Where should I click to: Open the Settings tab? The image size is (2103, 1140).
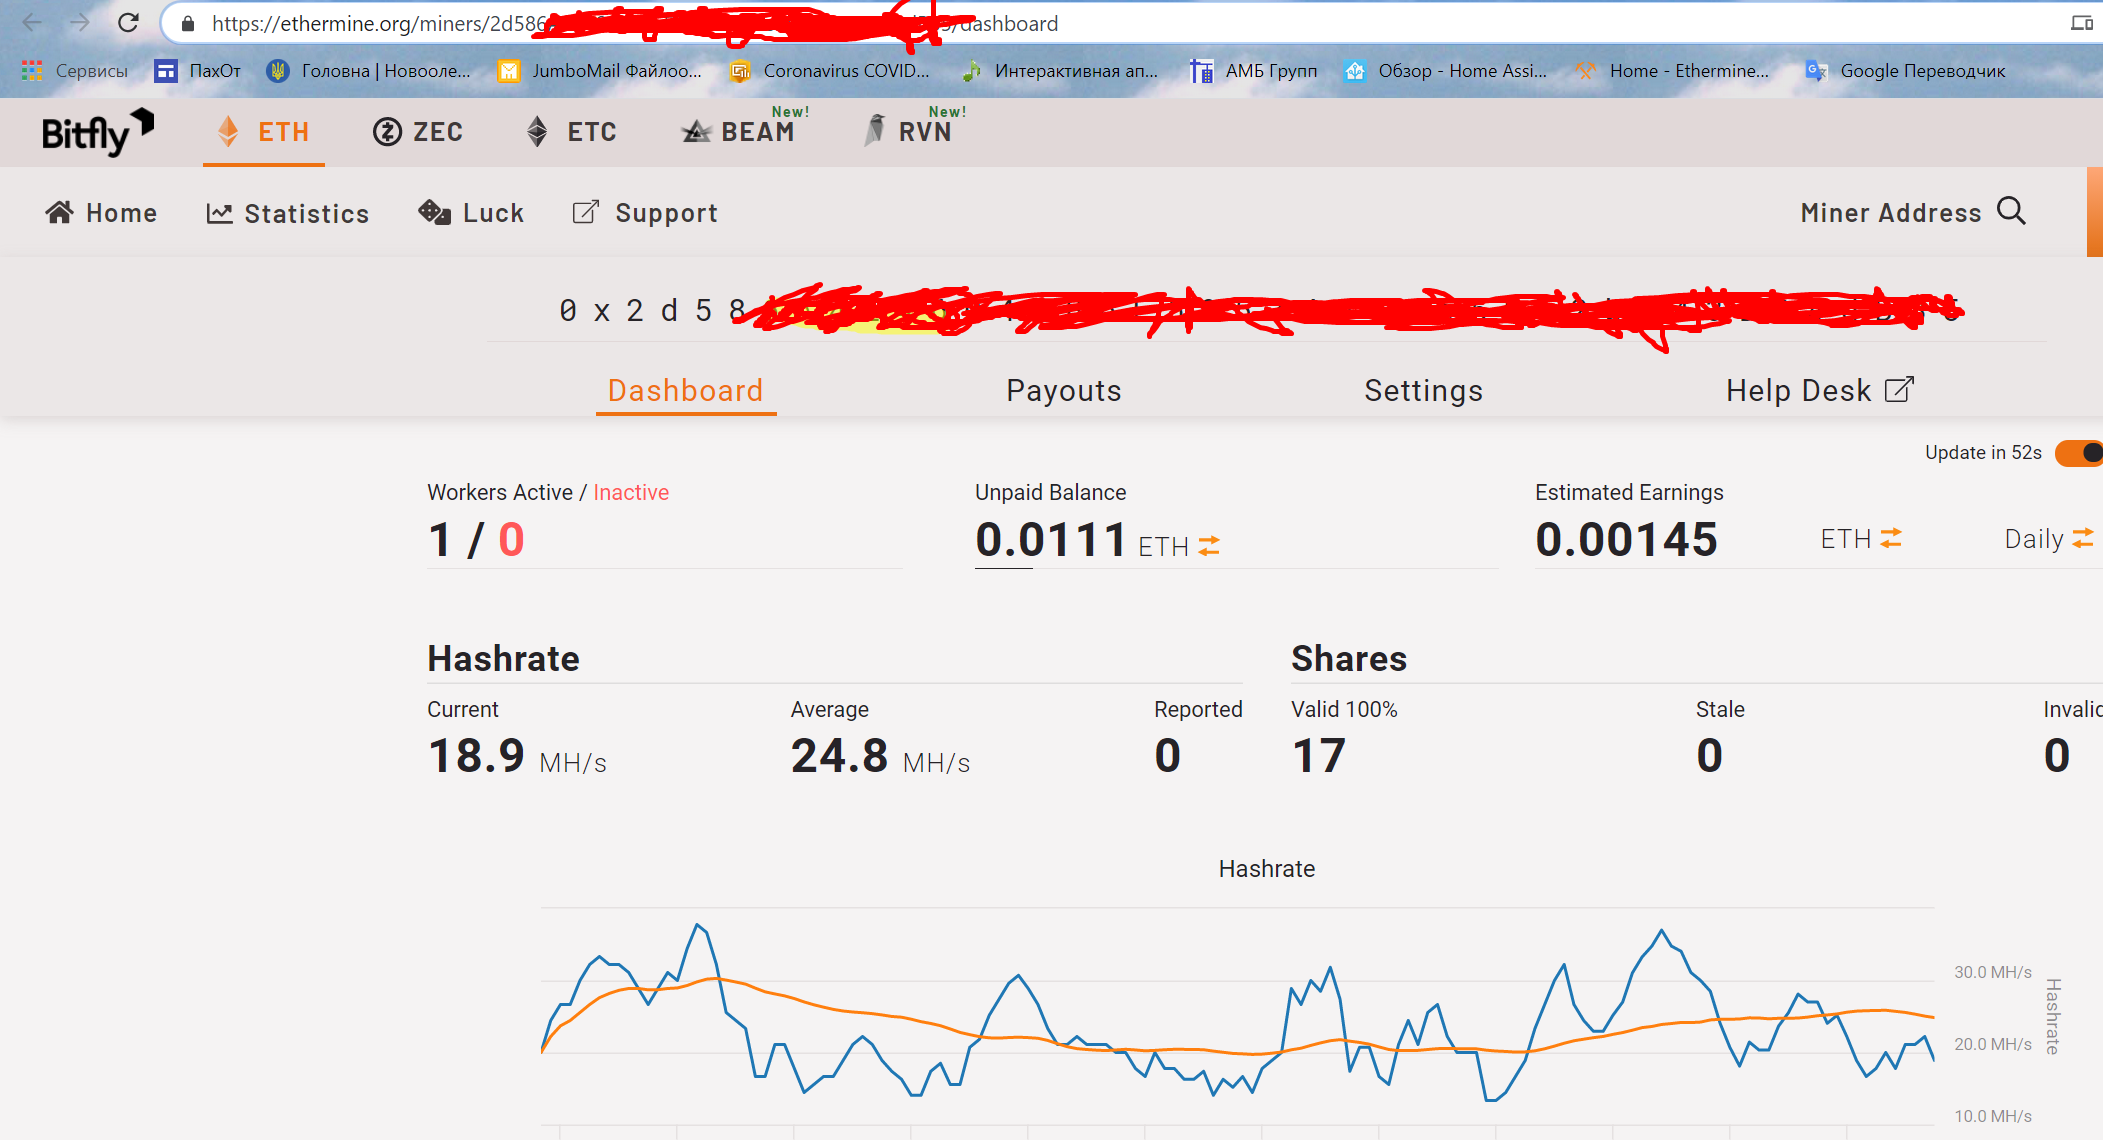coord(1423,391)
